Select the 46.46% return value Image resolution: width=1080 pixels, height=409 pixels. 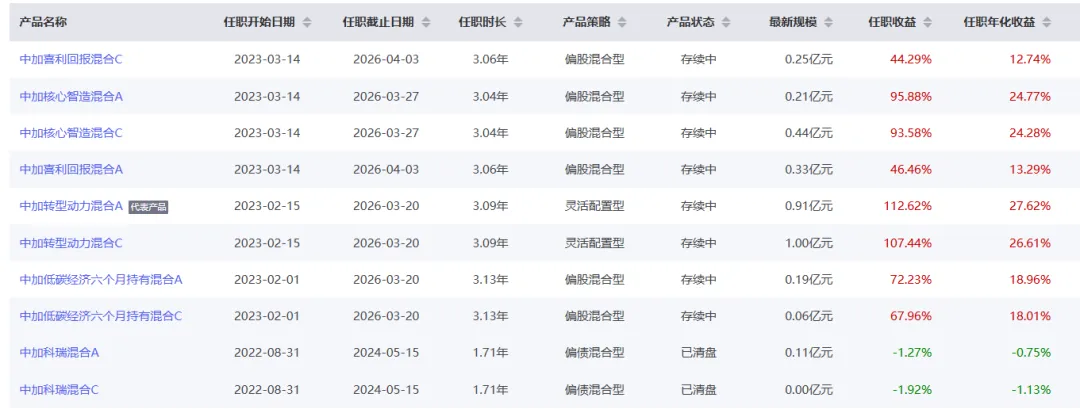pos(911,169)
